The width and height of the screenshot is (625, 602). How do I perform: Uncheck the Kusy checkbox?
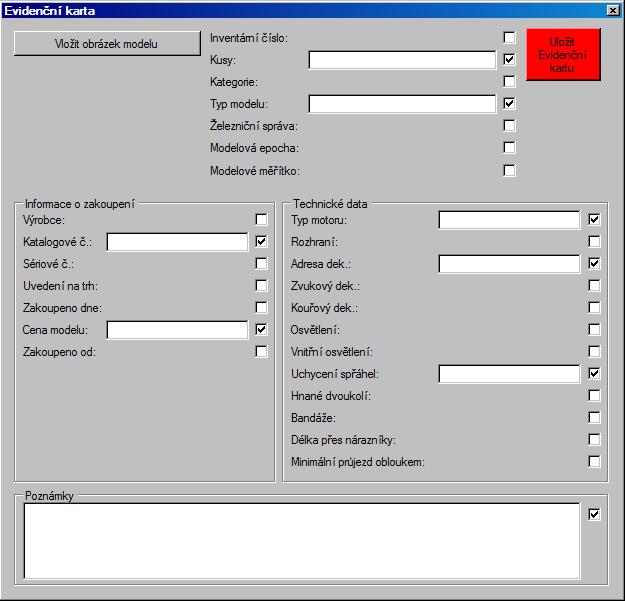pos(509,59)
